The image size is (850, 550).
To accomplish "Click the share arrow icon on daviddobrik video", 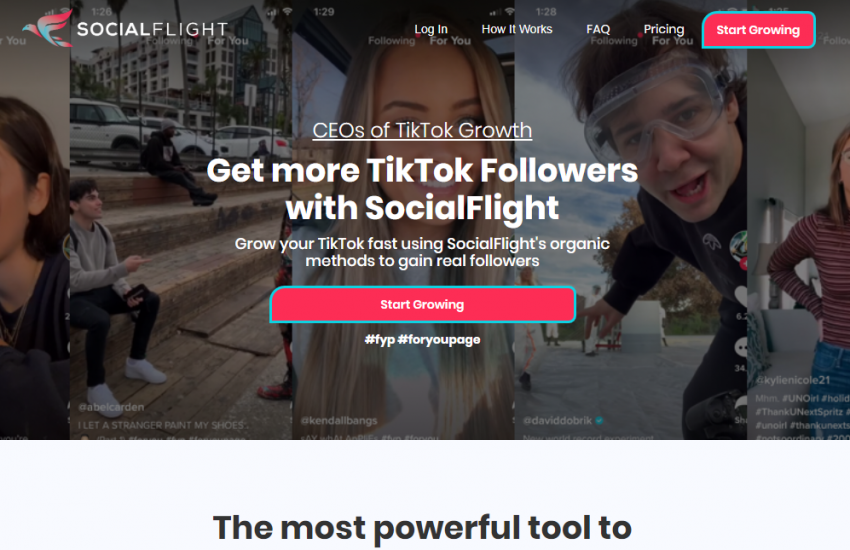I will coord(741,404).
